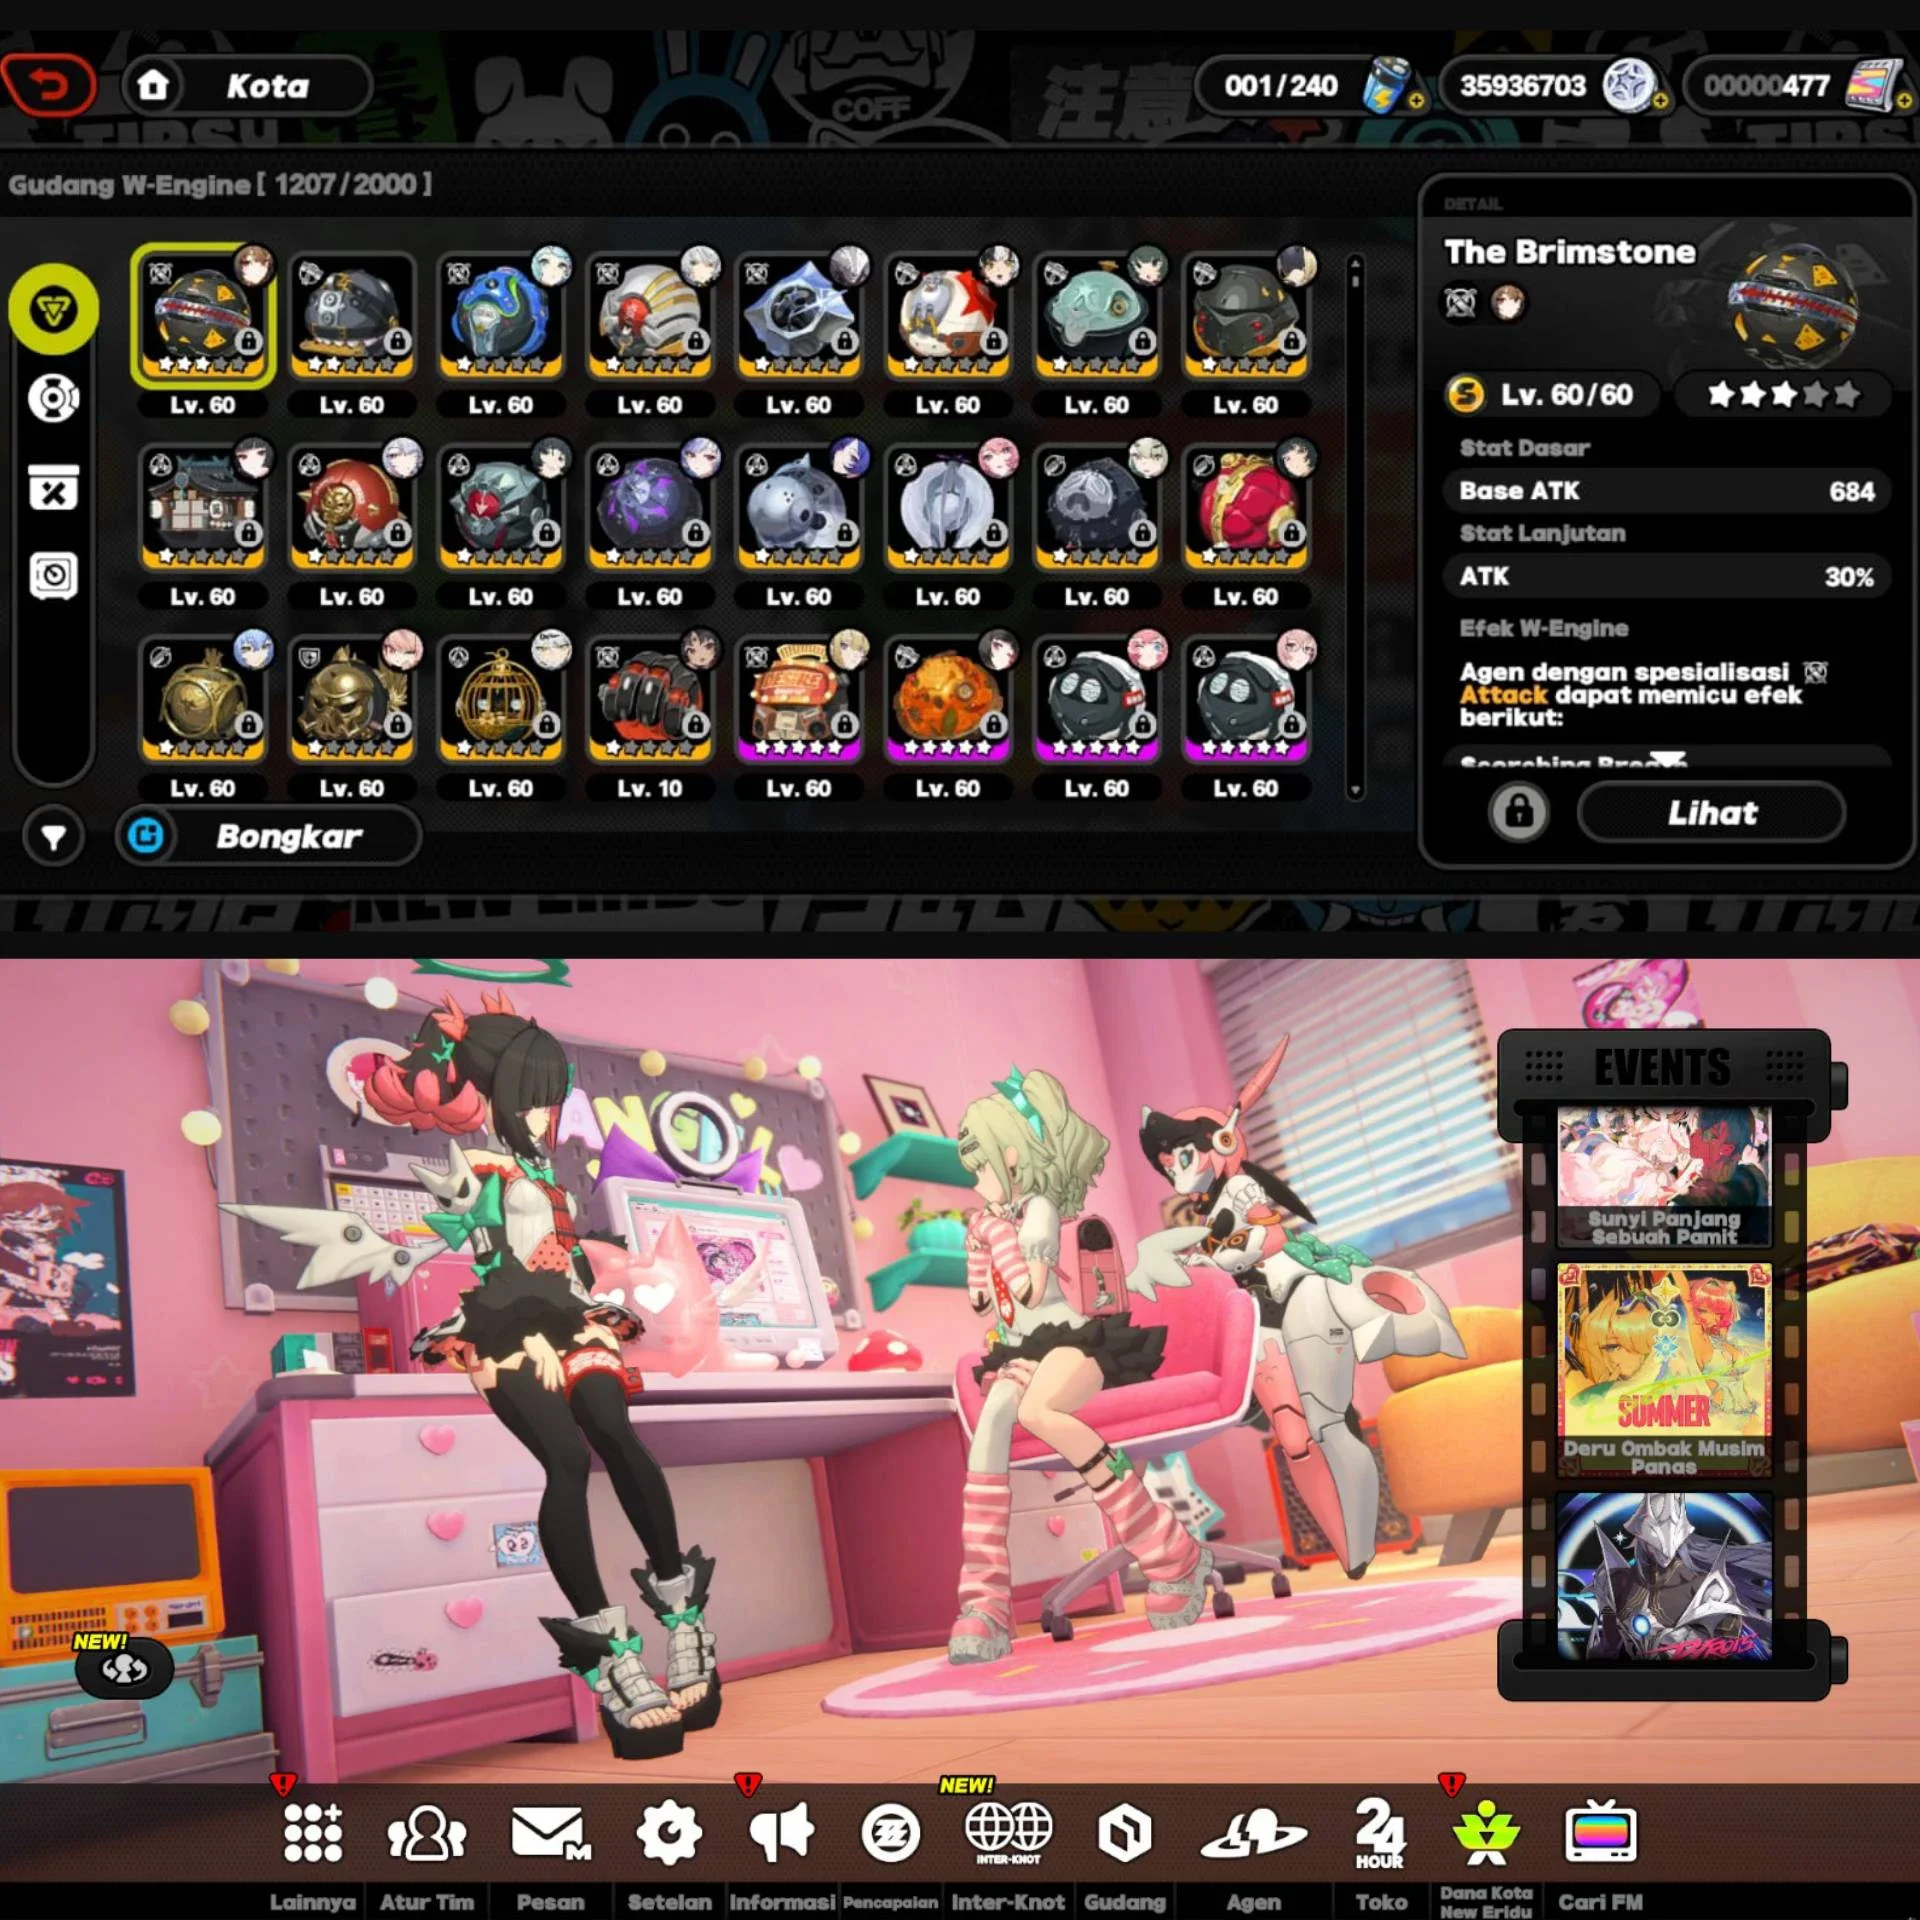Click the Lihat button
This screenshot has width=1920, height=1920.
(1711, 813)
